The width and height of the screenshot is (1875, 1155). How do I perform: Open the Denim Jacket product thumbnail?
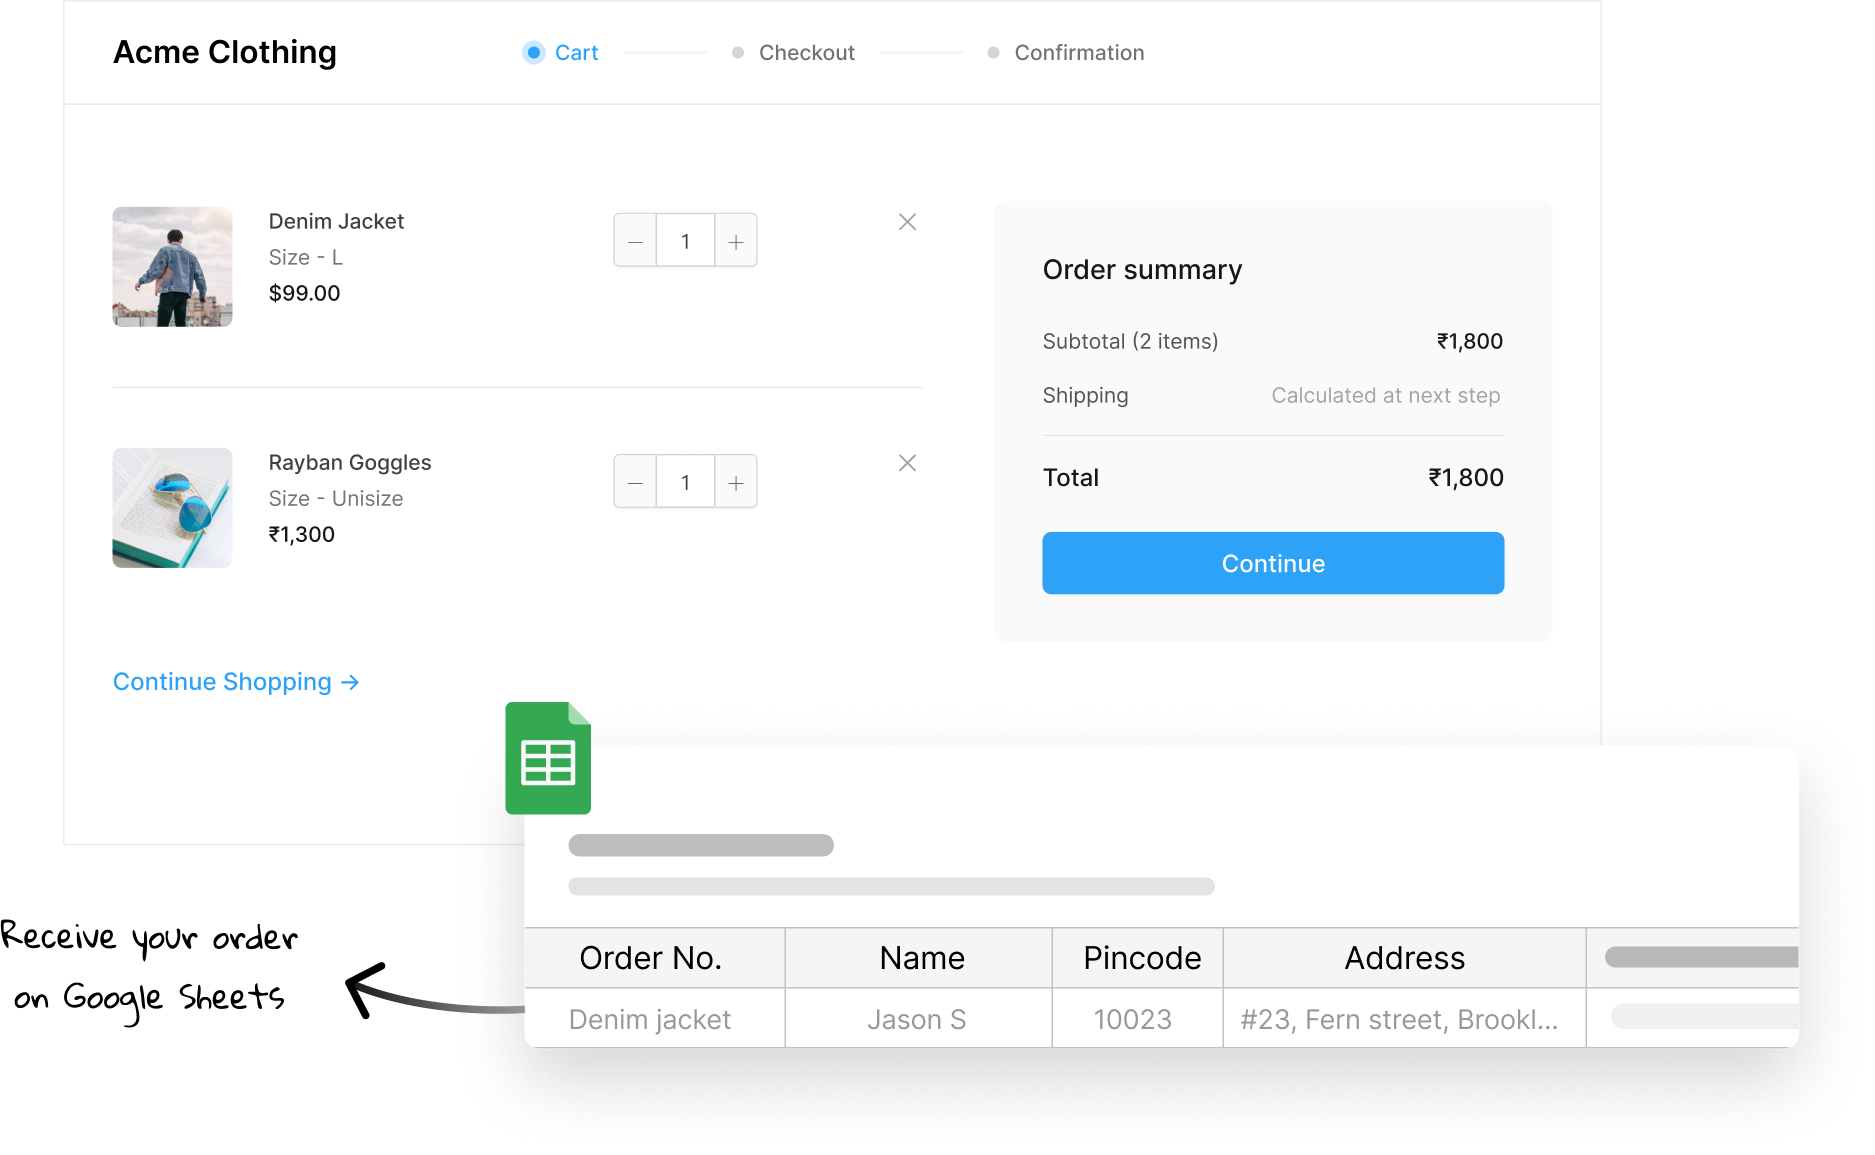click(172, 267)
